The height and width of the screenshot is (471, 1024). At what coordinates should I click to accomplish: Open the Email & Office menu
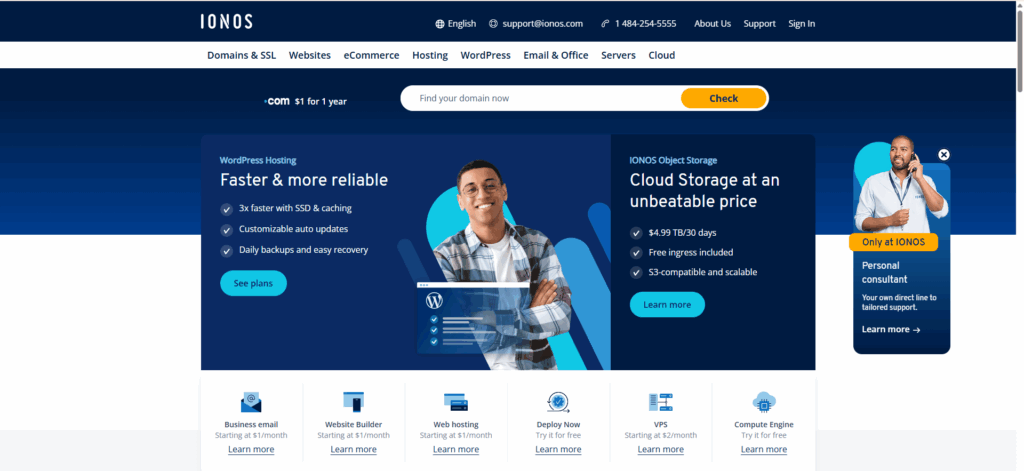tap(556, 56)
